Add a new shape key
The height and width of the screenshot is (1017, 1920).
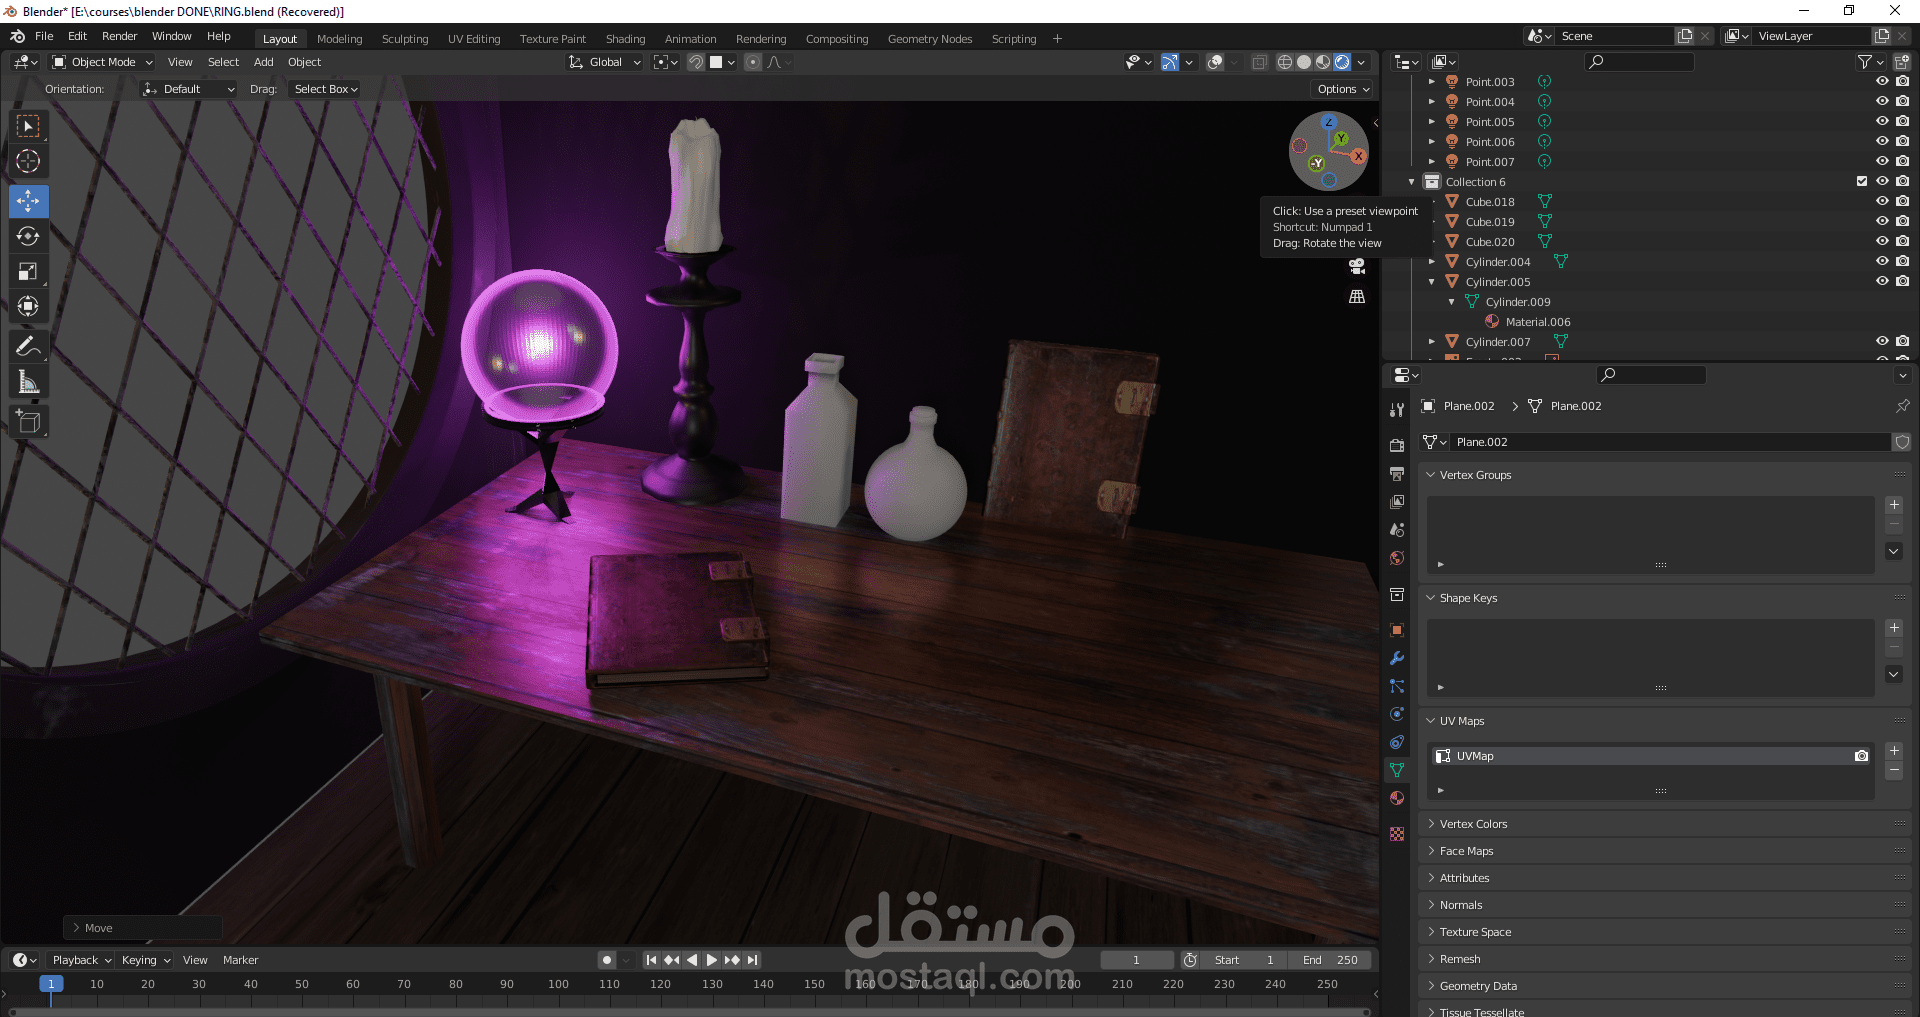coord(1894,628)
